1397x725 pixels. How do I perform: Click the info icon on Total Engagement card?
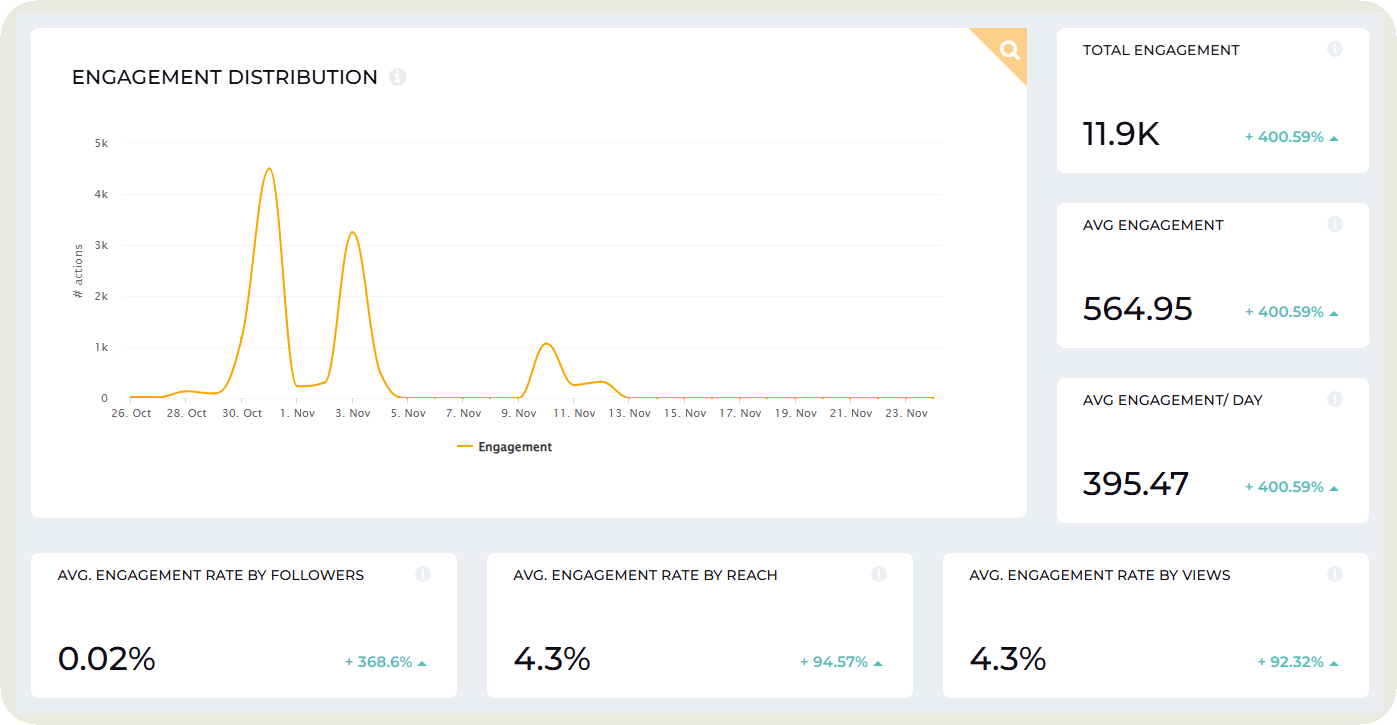coord(1335,49)
